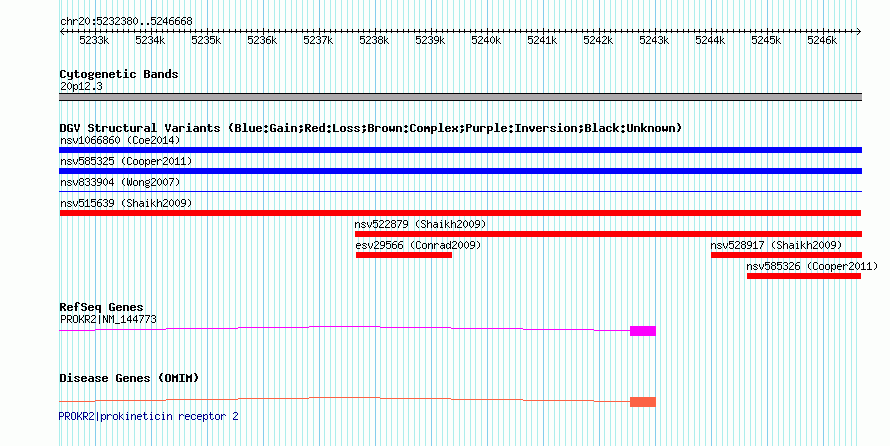Click the 5241k ruler tick label
The height and width of the screenshot is (446, 890).
(542, 40)
